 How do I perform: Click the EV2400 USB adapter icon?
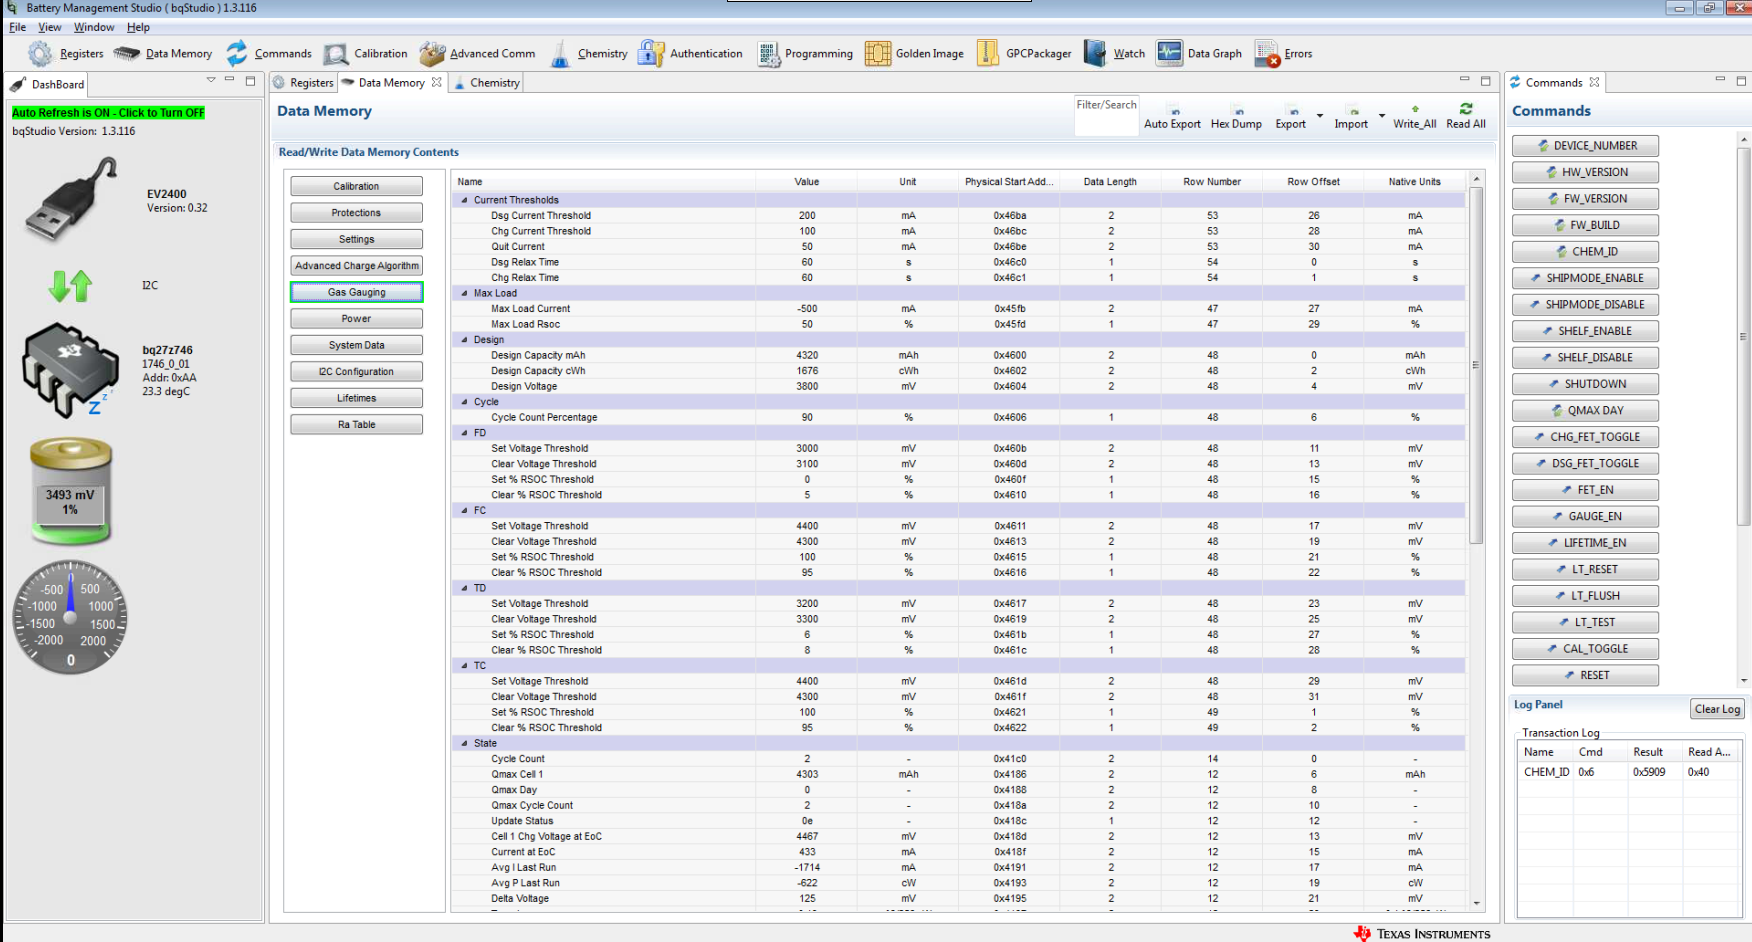71,200
